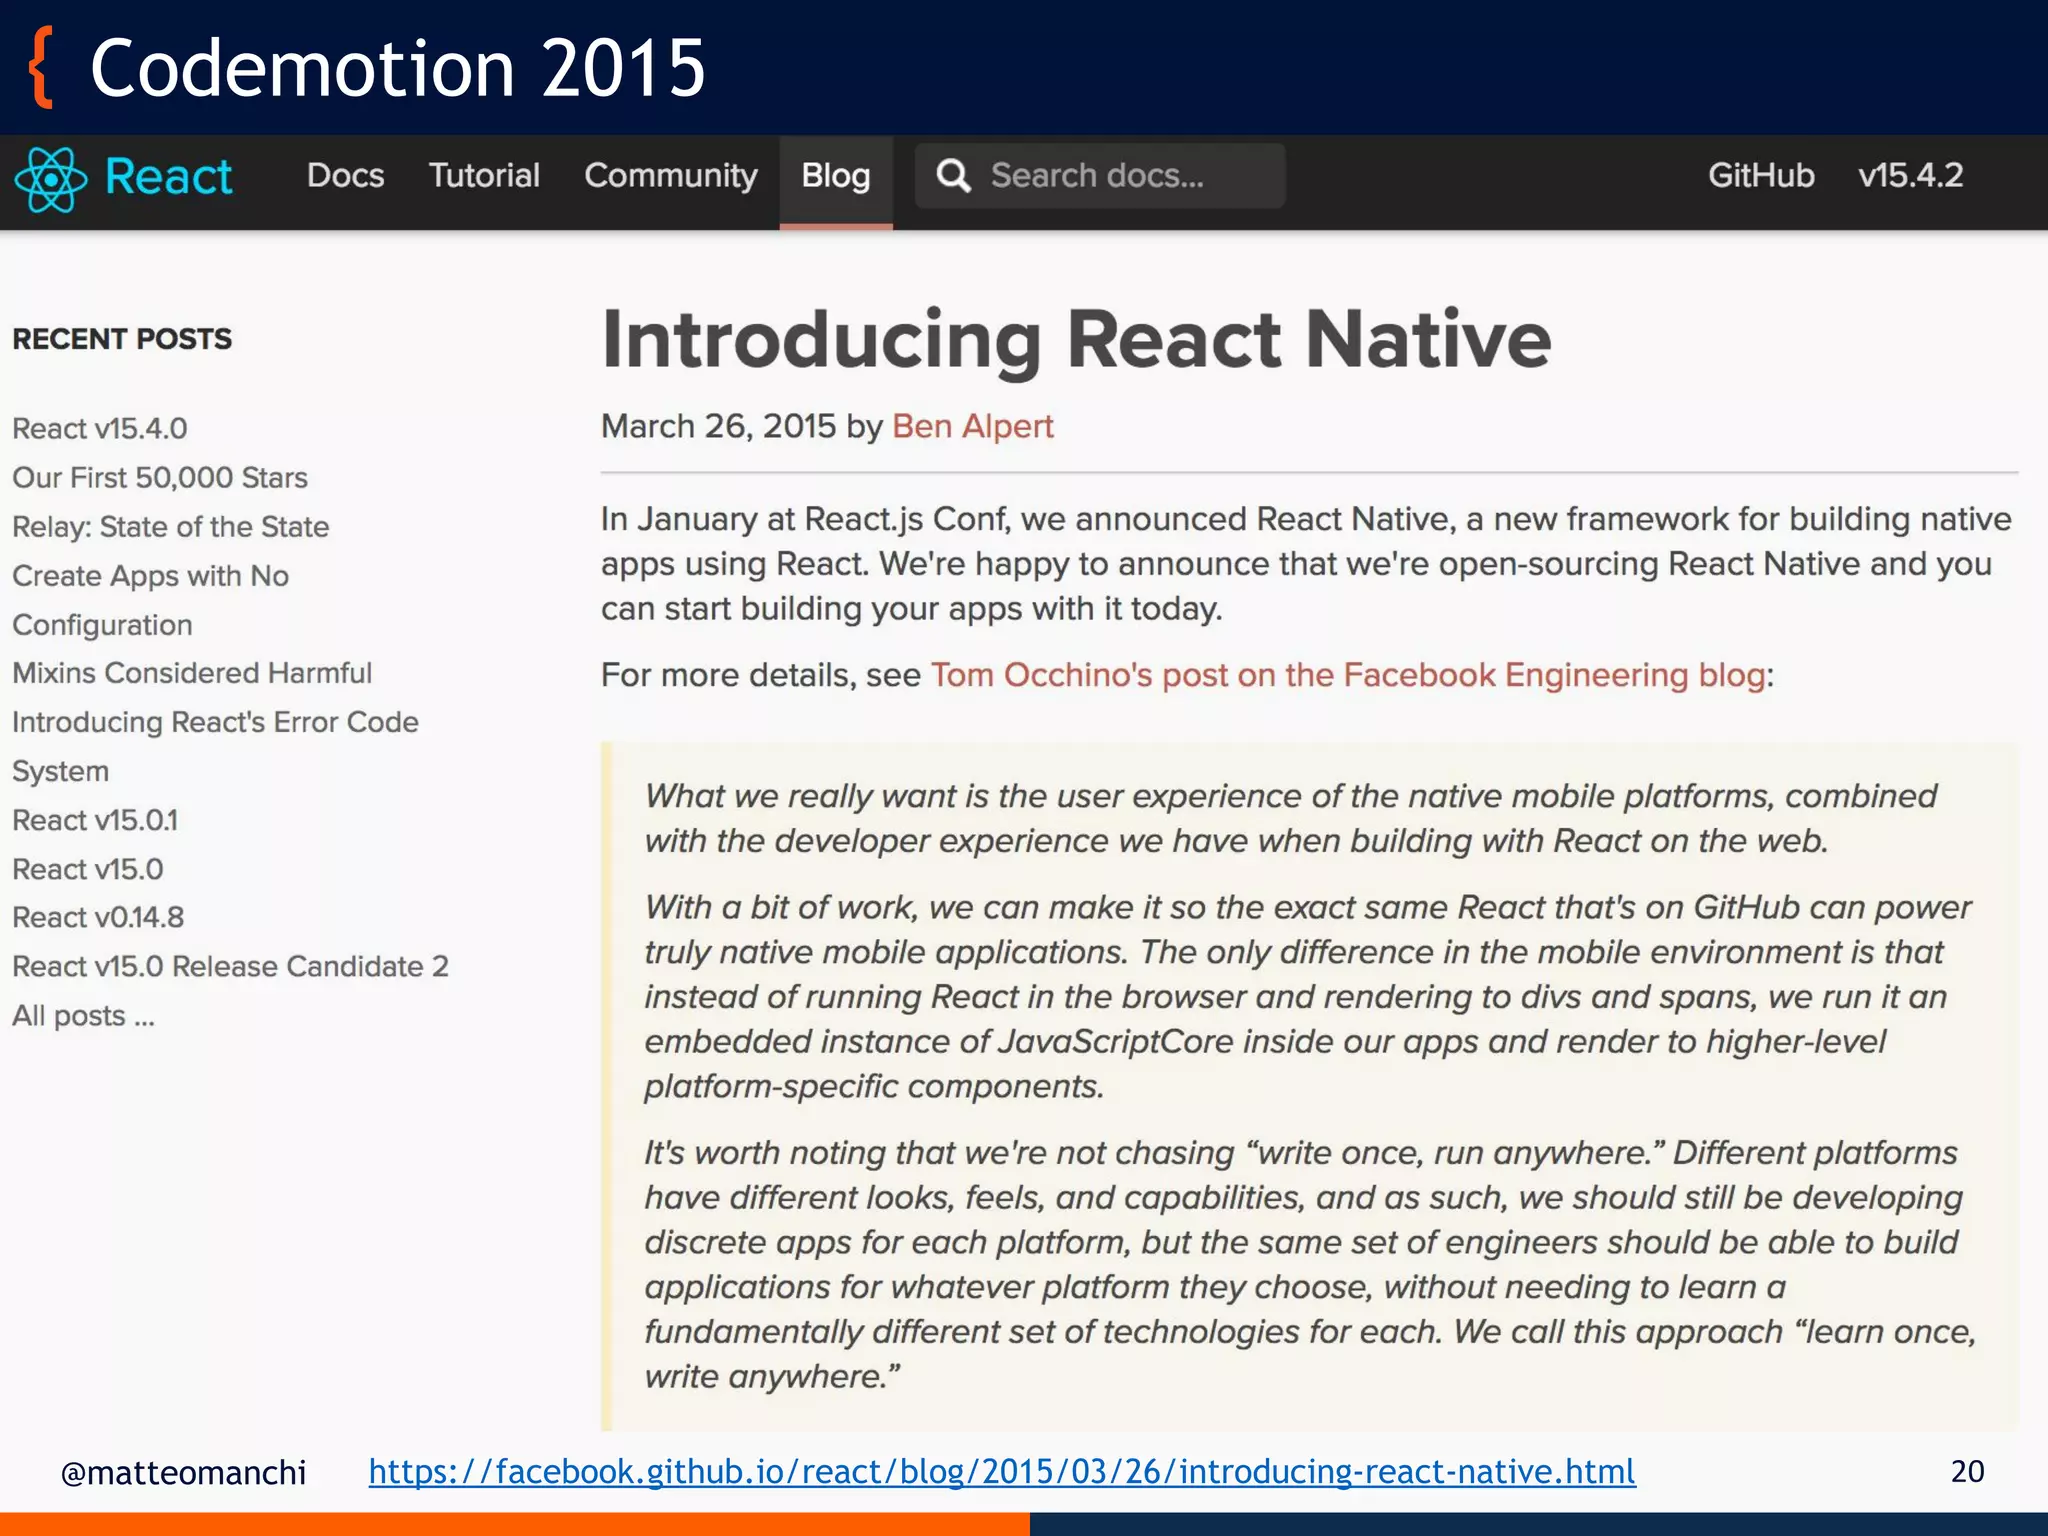
Task: Open React v15.0 Release Candidate 2 post
Action: click(x=231, y=966)
